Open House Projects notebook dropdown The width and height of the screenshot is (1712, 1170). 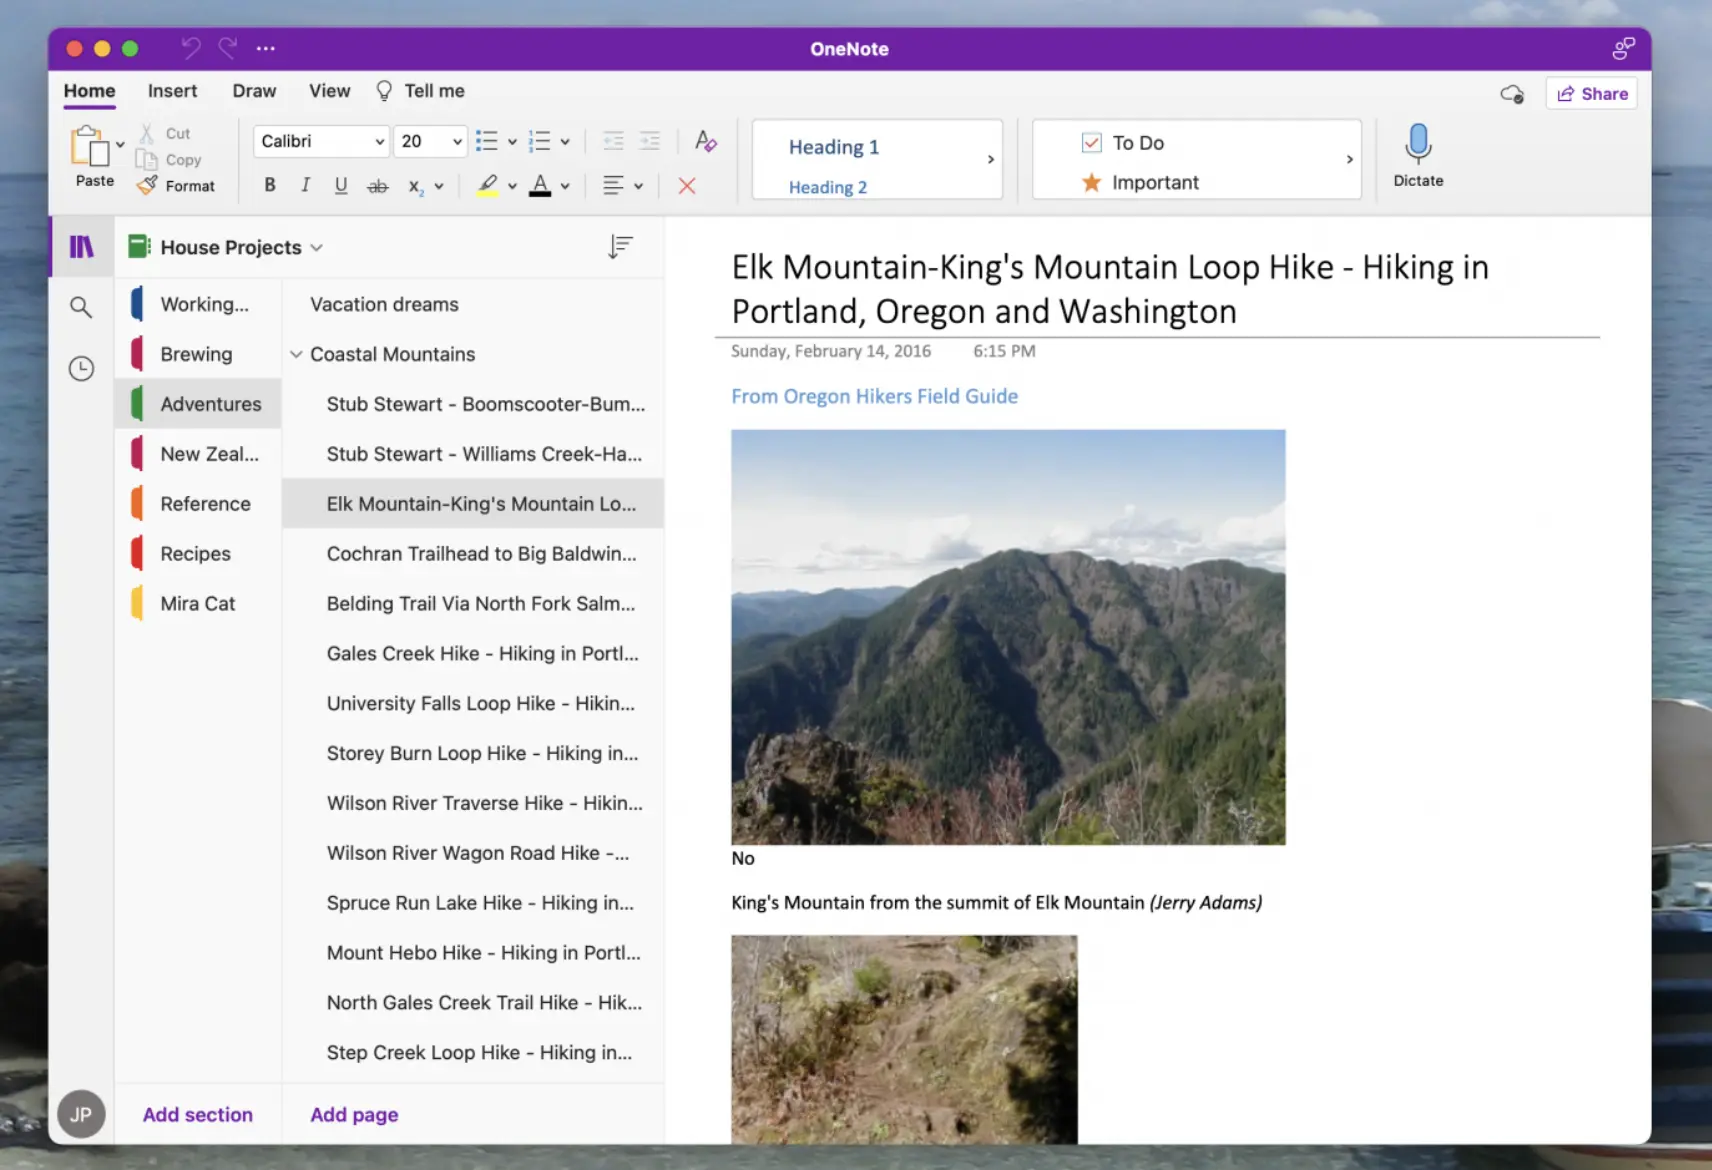click(x=226, y=247)
